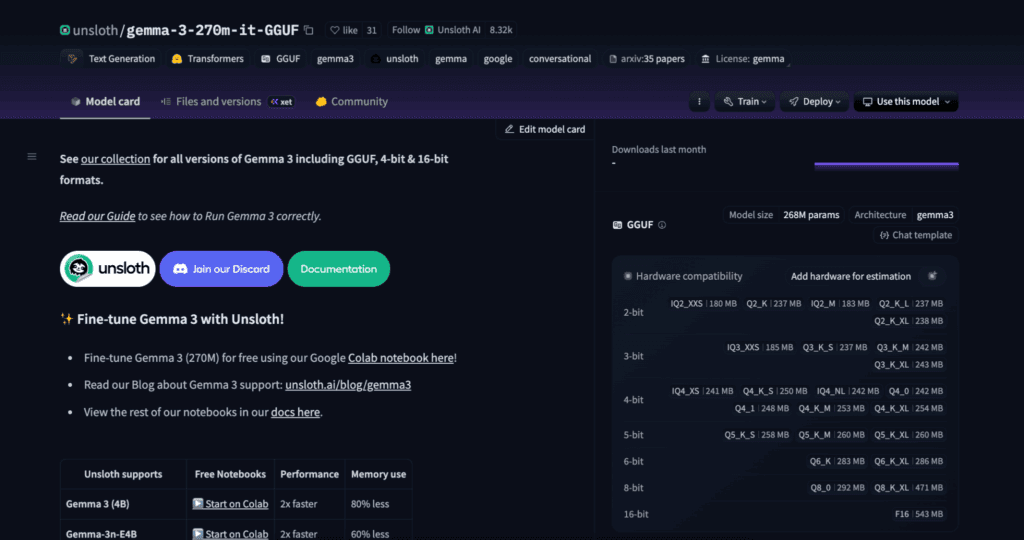Image resolution: width=1024 pixels, height=540 pixels.
Task: Open the docs here link
Action: pos(295,412)
